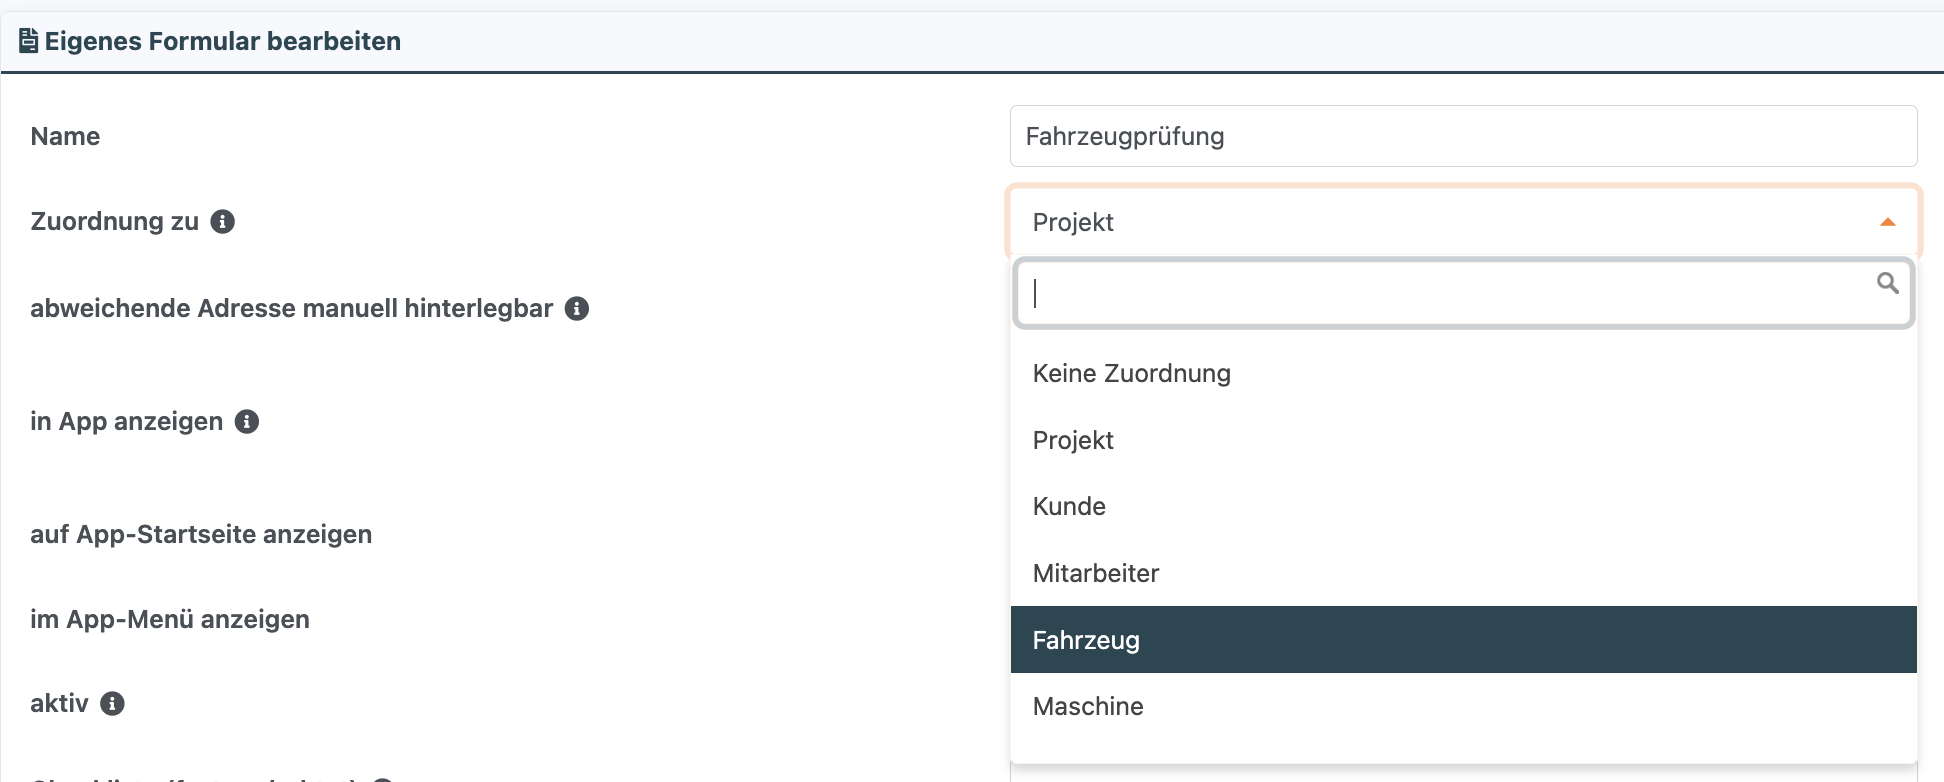This screenshot has height=782, width=1944.
Task: Select the Keine Zuordnung option
Action: (1131, 374)
